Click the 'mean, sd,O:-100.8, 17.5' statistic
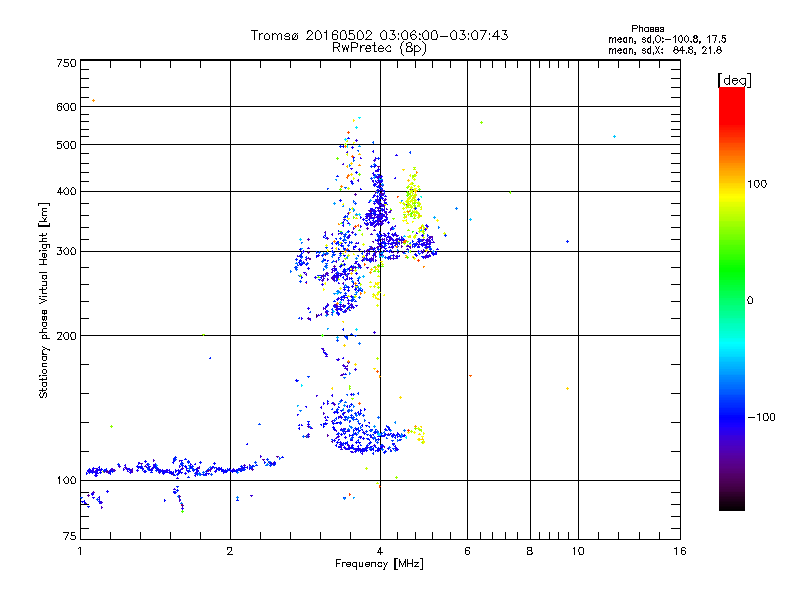 (667, 39)
